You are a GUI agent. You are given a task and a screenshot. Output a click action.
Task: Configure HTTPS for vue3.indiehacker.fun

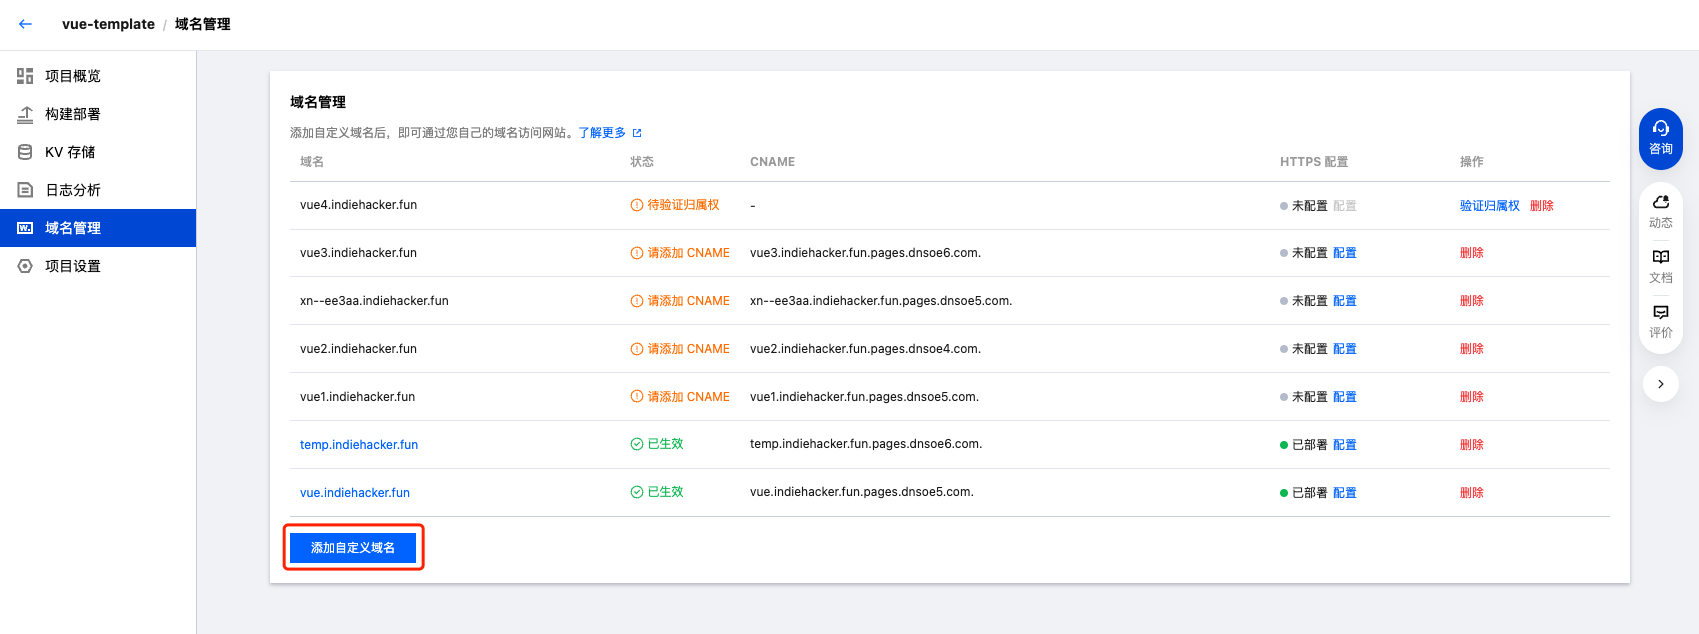click(1344, 253)
